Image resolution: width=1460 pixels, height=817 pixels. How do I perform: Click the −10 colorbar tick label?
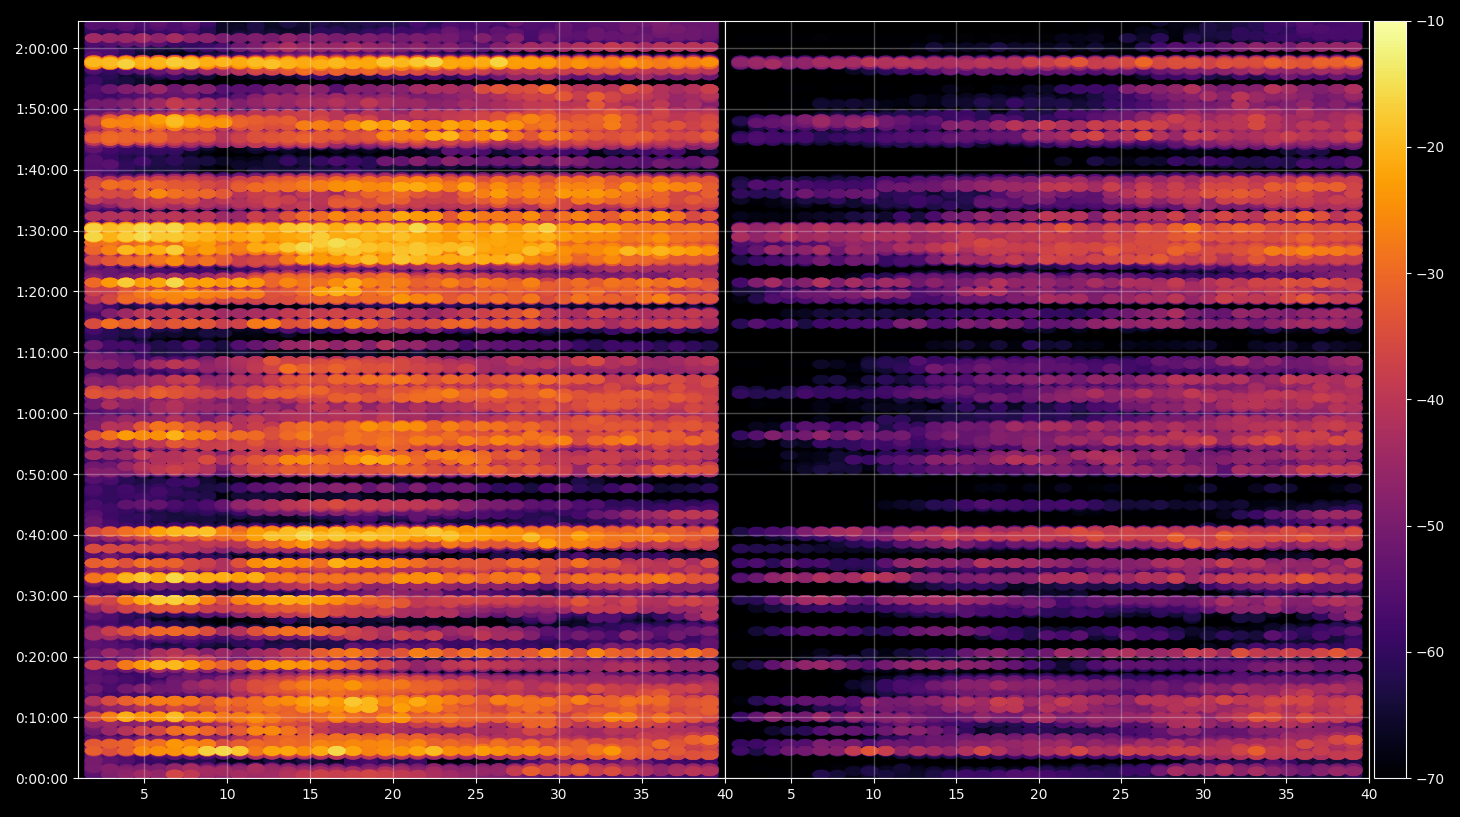click(x=1430, y=21)
